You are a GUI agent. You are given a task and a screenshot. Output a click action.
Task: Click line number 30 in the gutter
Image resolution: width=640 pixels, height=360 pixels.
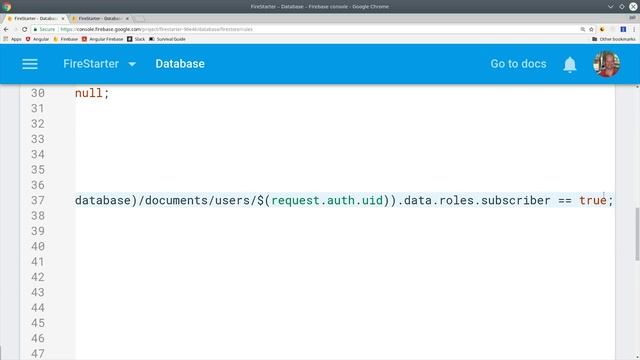click(38, 93)
